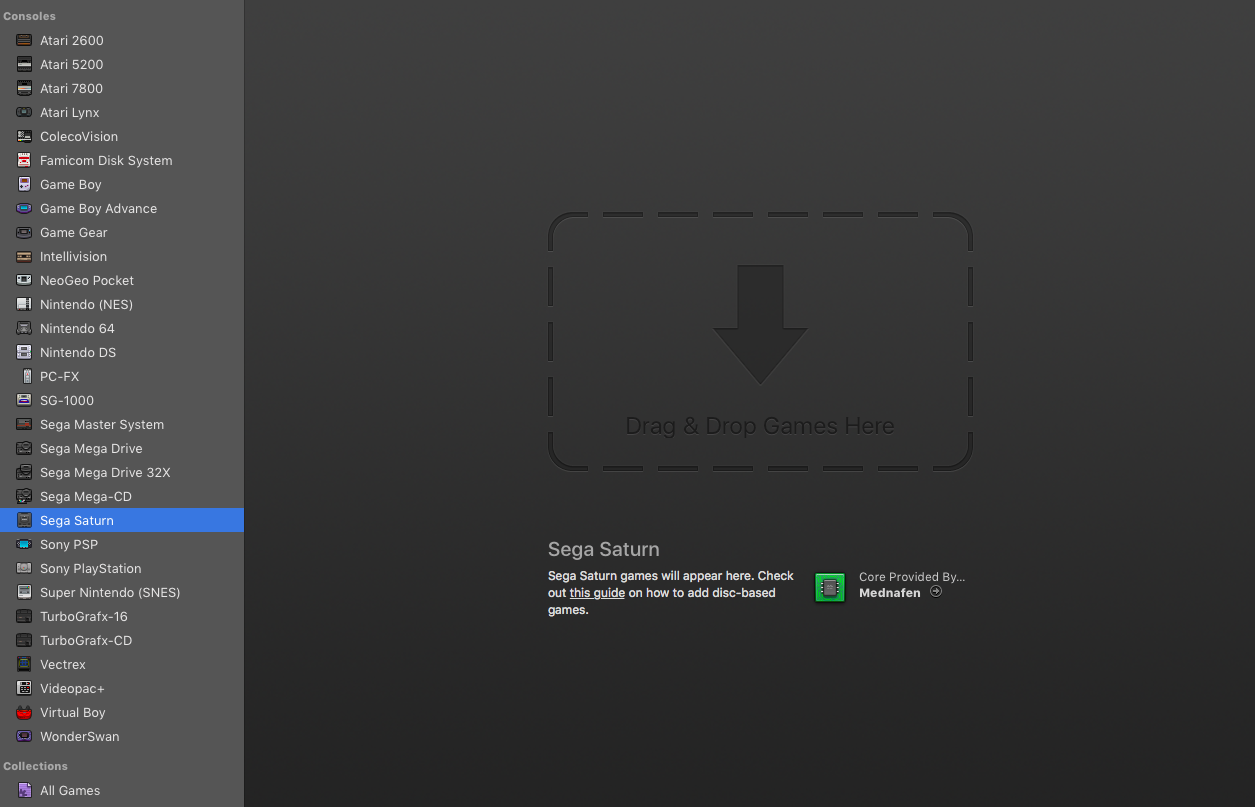Open ColecoVision via its icon

[24, 136]
